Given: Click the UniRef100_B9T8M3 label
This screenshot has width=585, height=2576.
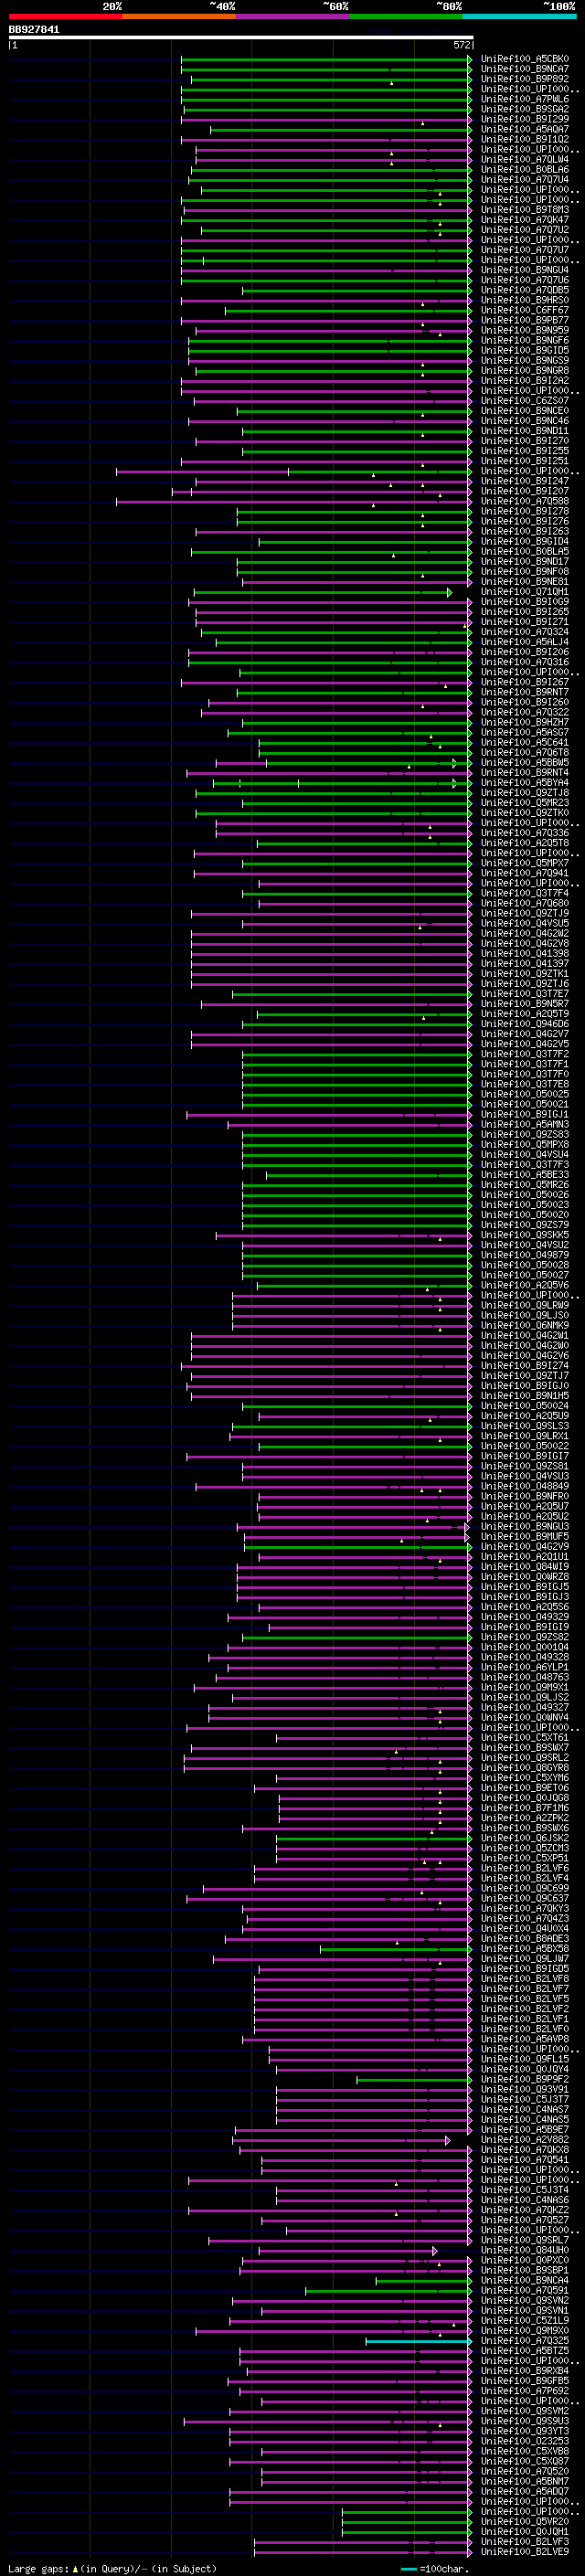Looking at the screenshot, I should 525,210.
